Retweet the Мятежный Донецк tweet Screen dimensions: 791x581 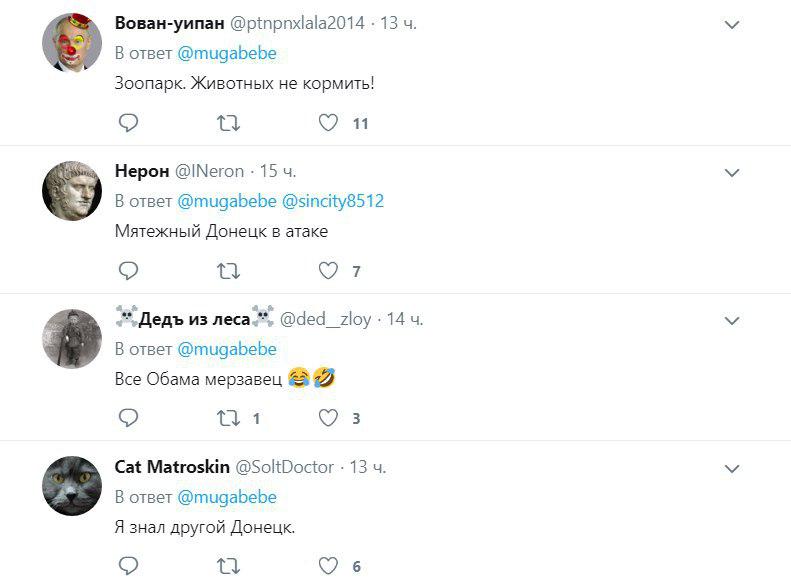click(228, 271)
